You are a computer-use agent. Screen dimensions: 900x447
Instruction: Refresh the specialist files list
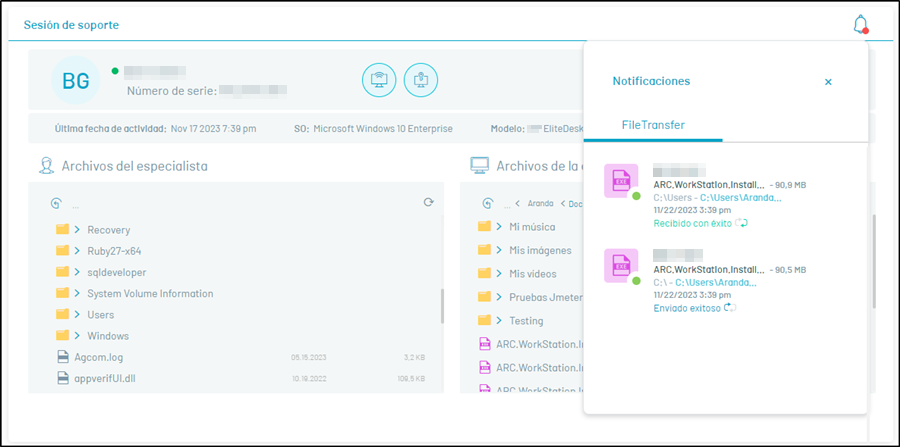[428, 202]
